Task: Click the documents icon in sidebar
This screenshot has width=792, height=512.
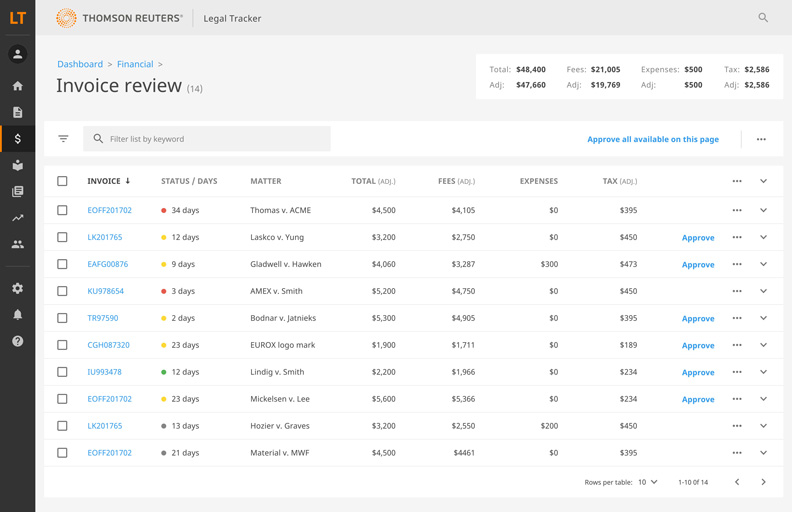Action: (17, 112)
